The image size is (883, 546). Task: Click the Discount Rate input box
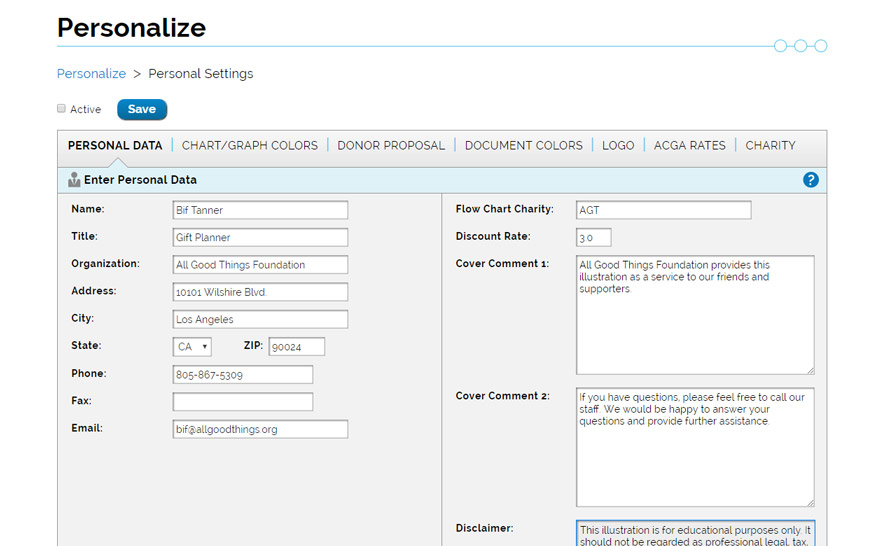coord(594,238)
